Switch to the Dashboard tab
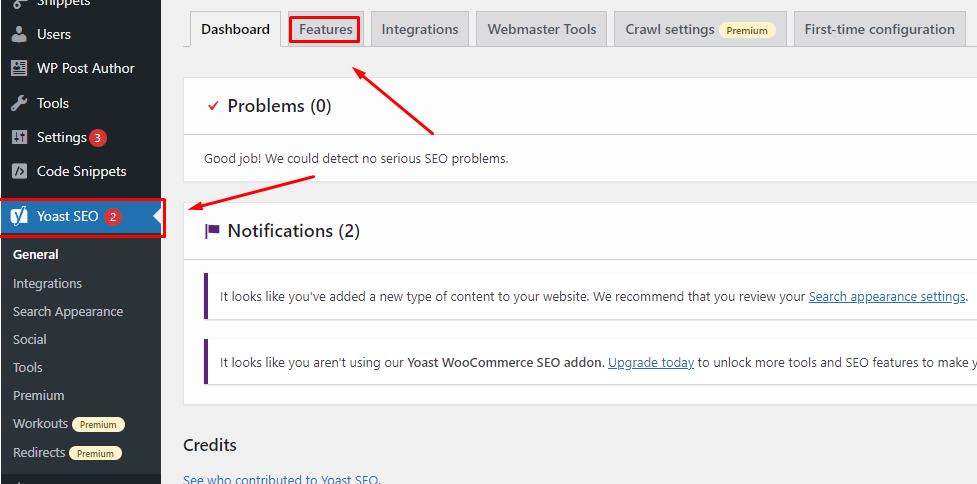Image resolution: width=977 pixels, height=484 pixels. tap(235, 29)
